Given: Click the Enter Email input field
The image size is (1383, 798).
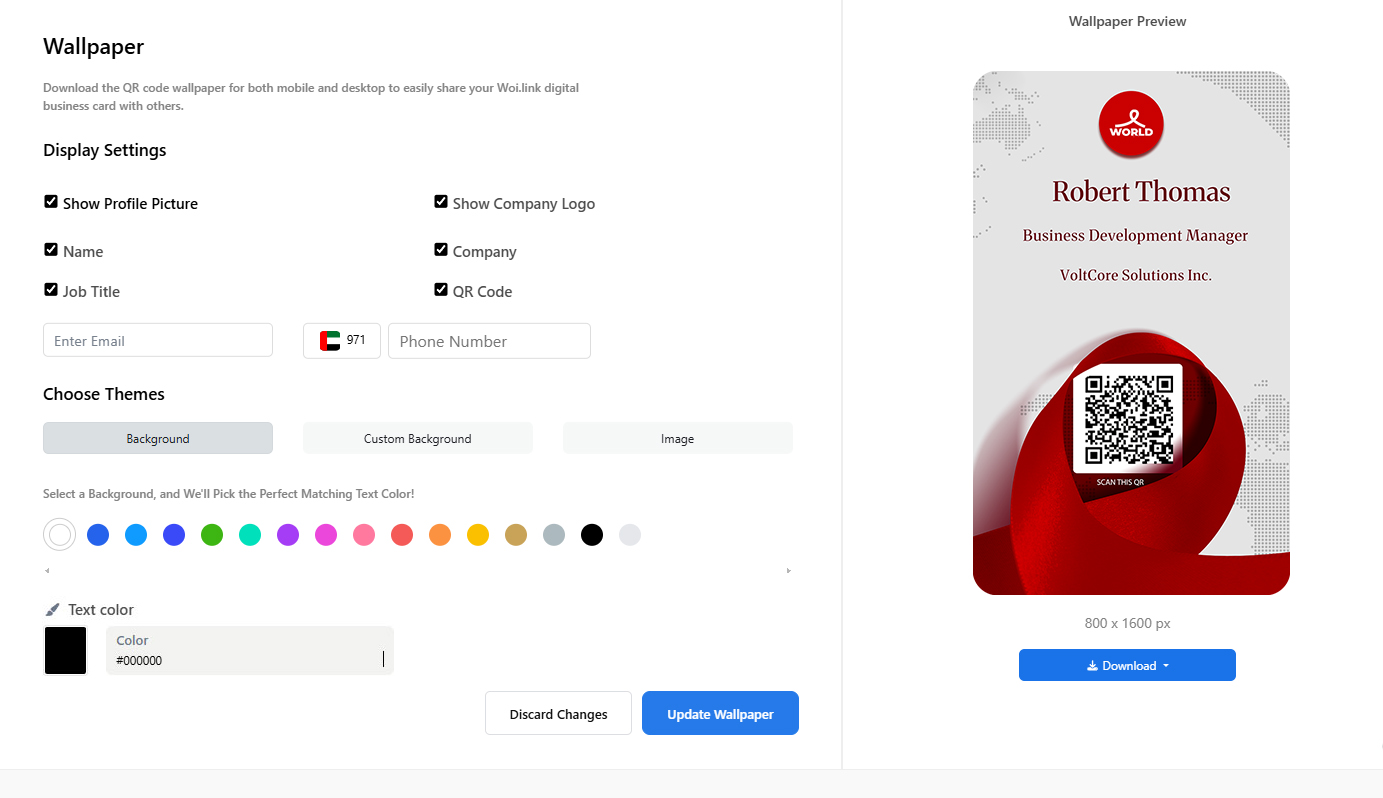Looking at the screenshot, I should pyautogui.click(x=158, y=340).
